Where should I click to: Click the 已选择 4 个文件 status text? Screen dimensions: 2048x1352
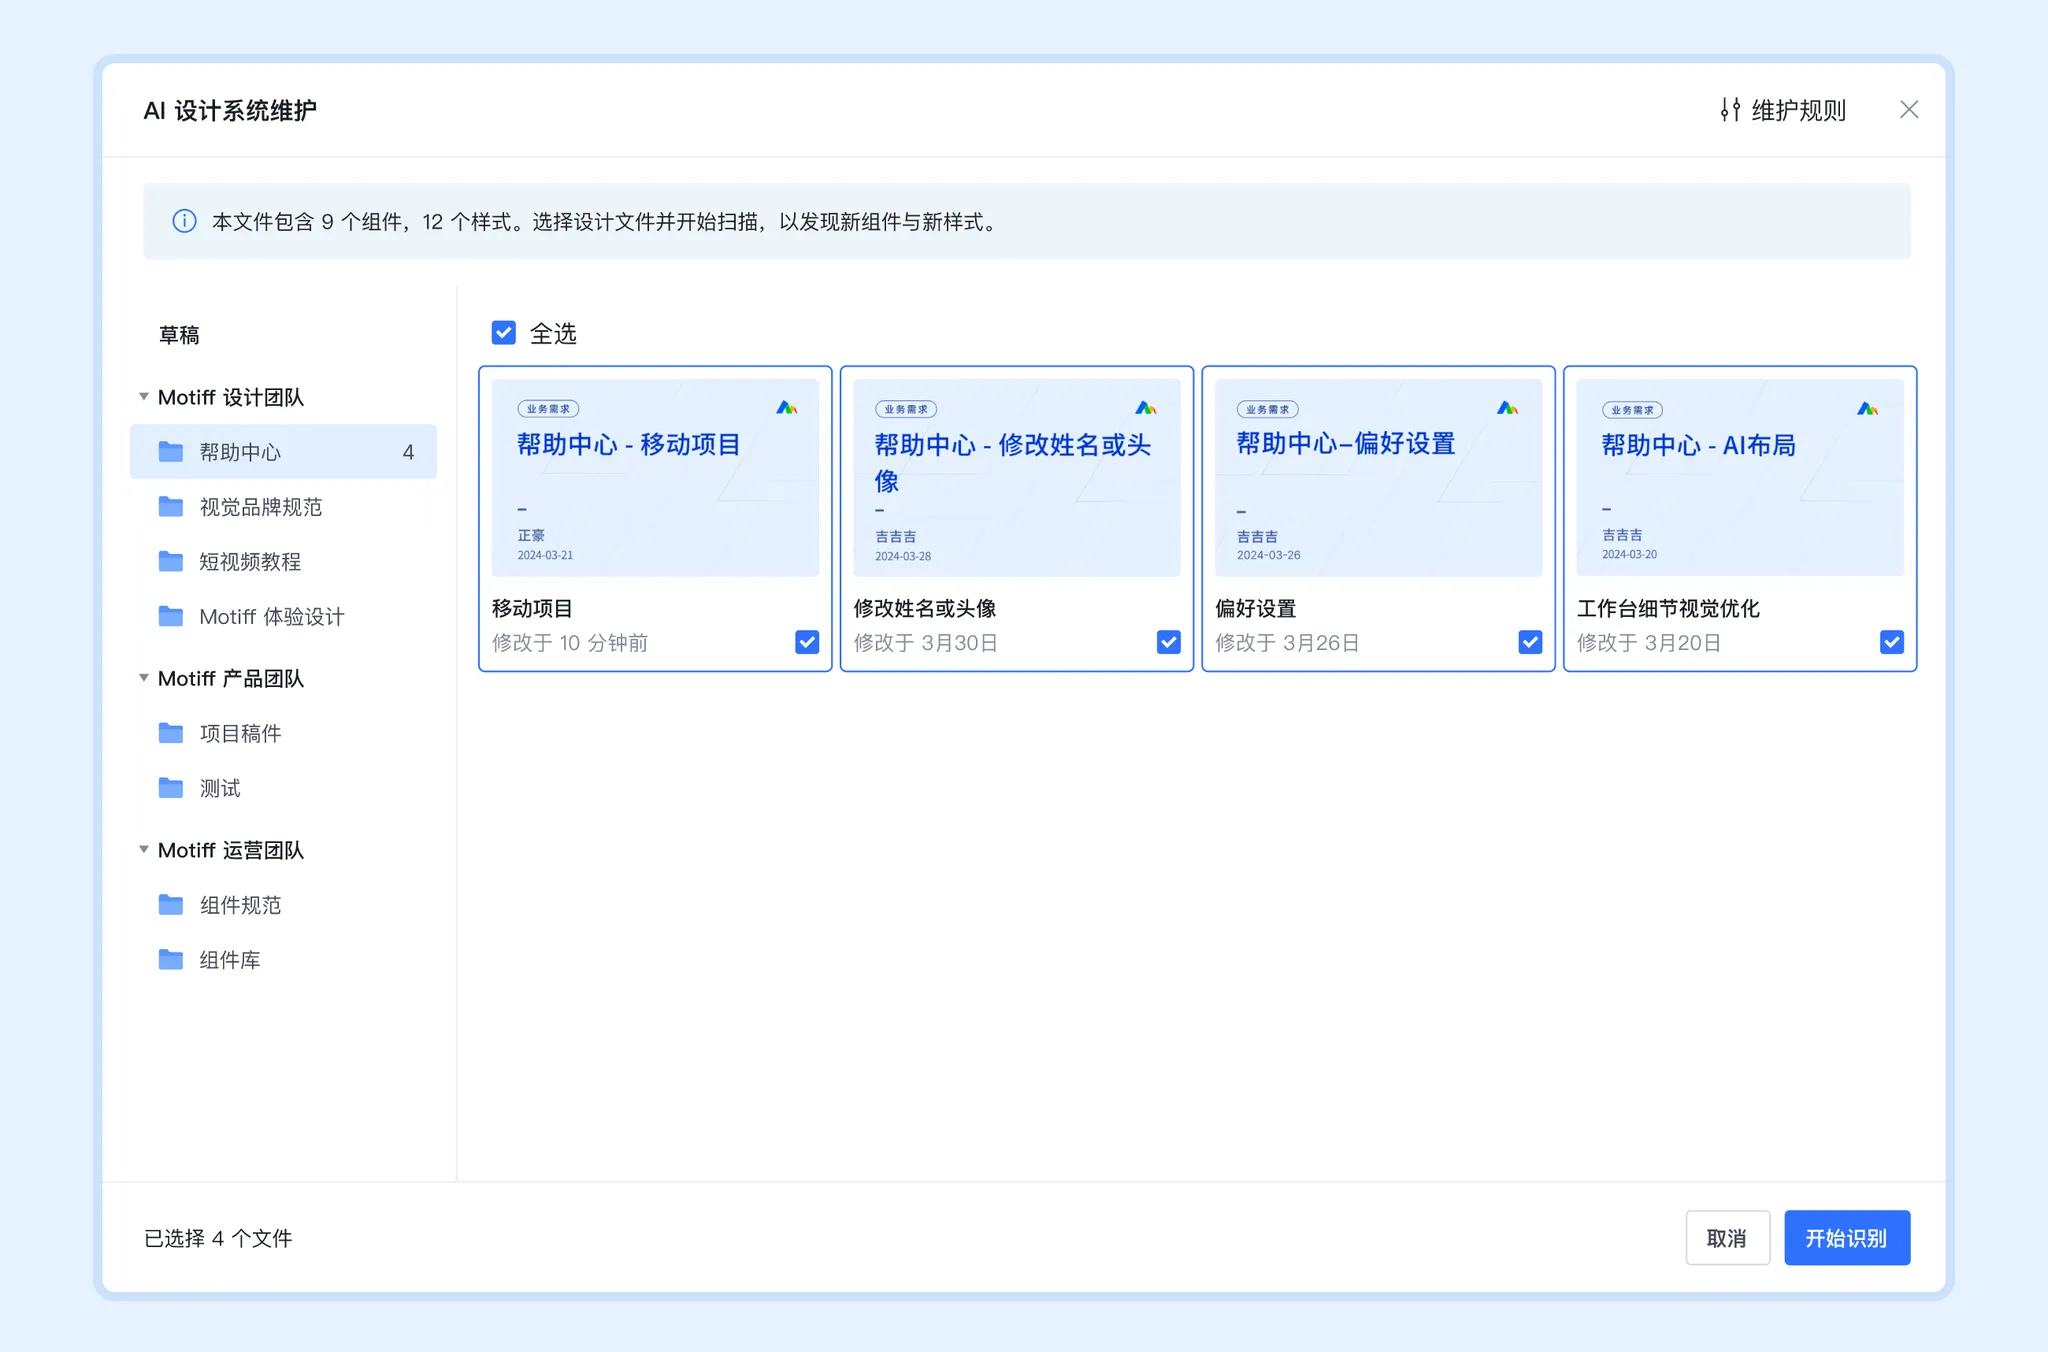[218, 1238]
